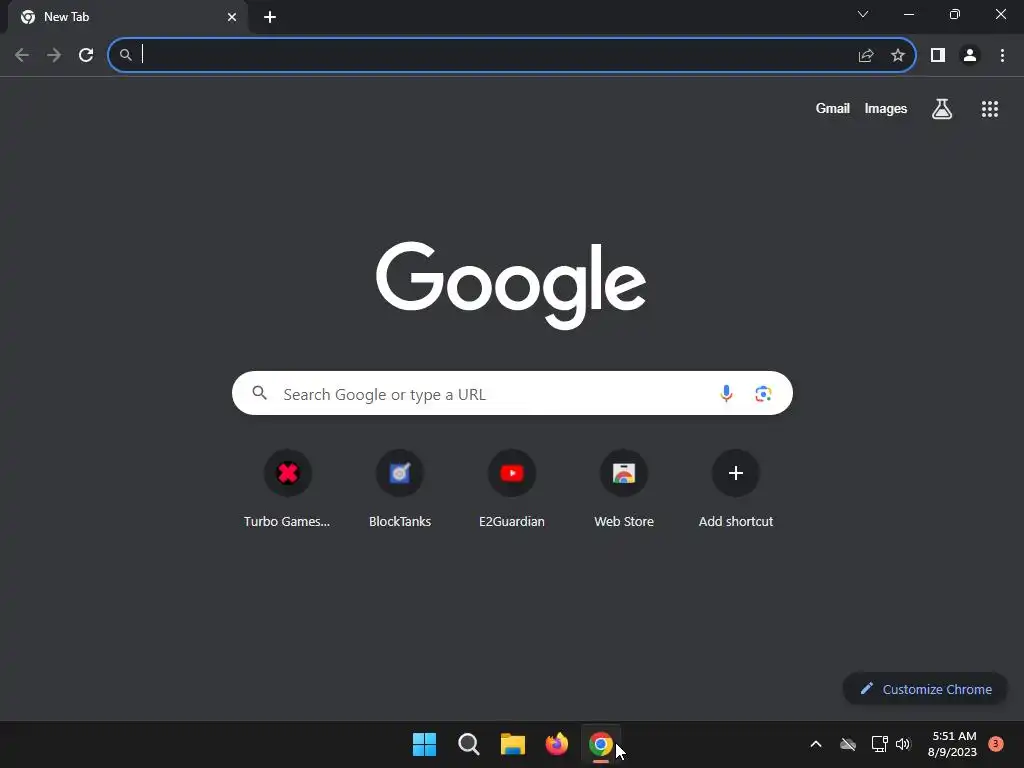Open the Chrome profile menu
Screen dimensions: 1024x768
coord(970,55)
